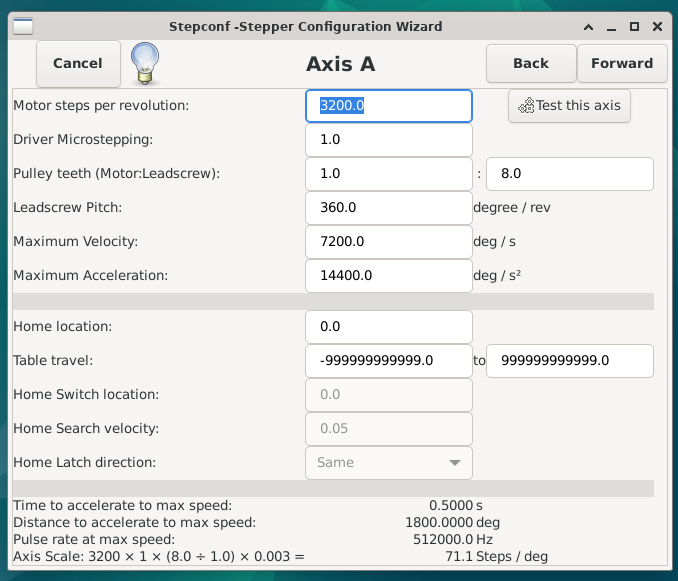The width and height of the screenshot is (678, 581).
Task: Click the Maximum Velocity field
Action: [389, 242]
